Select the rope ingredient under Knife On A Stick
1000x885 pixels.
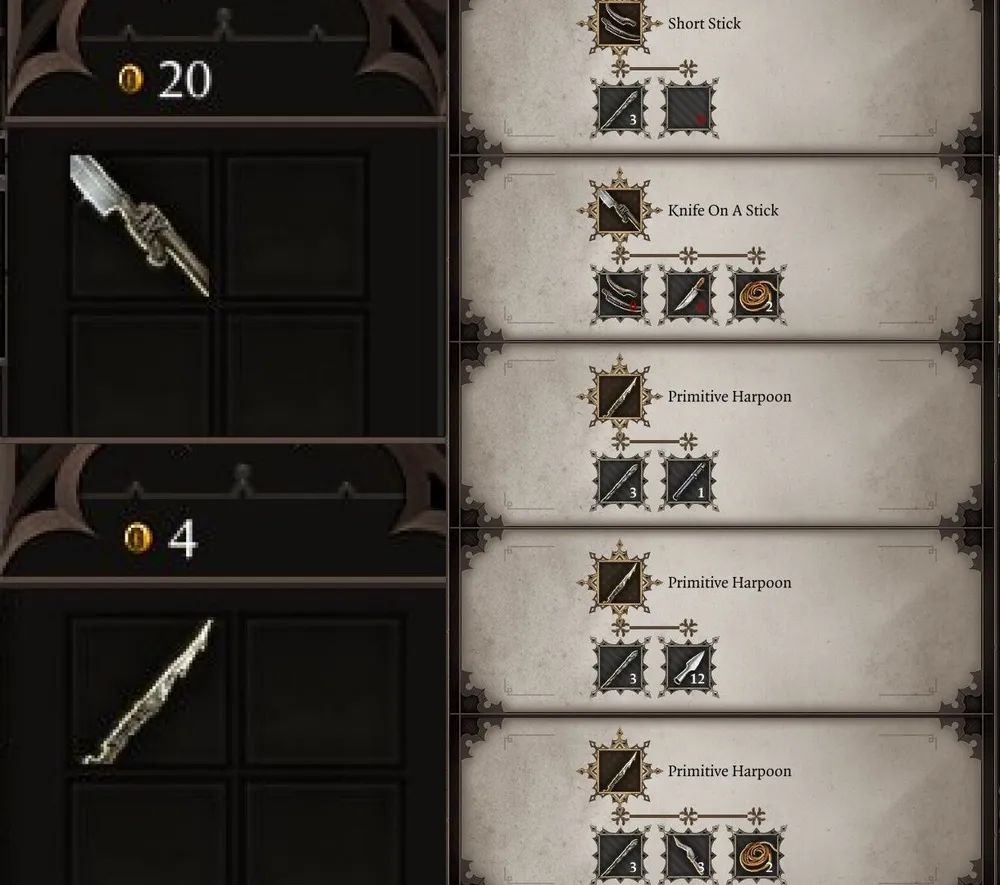pos(756,295)
